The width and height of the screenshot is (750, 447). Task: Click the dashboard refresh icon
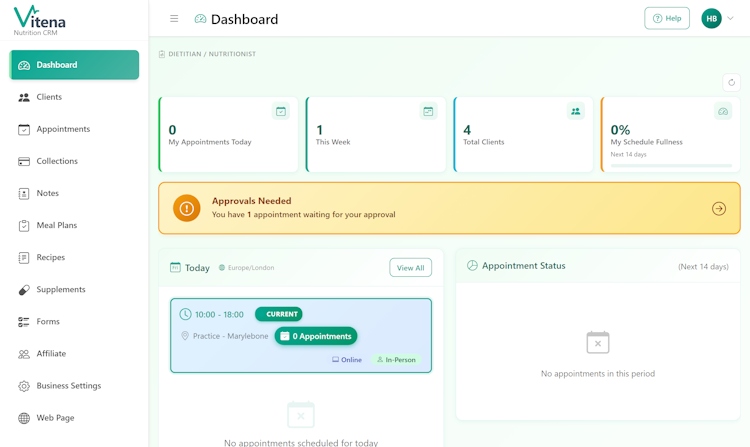pos(731,82)
